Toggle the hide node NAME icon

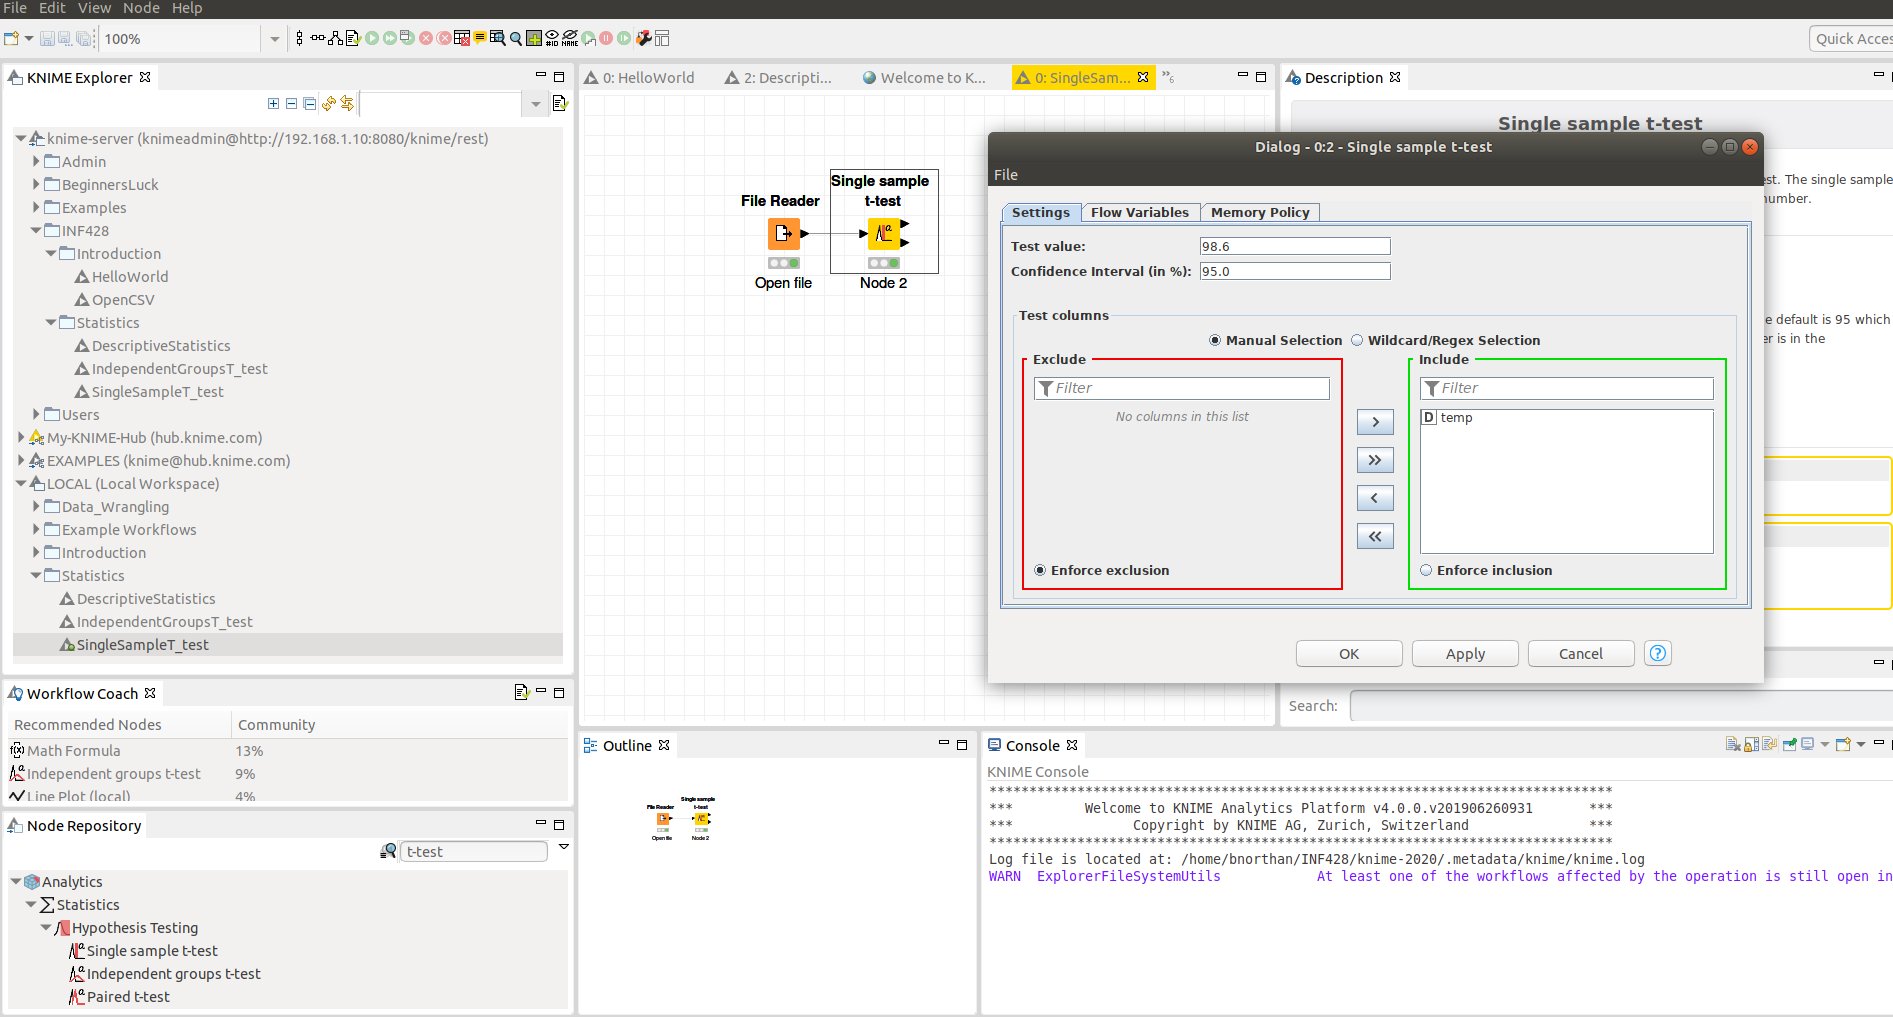[570, 39]
